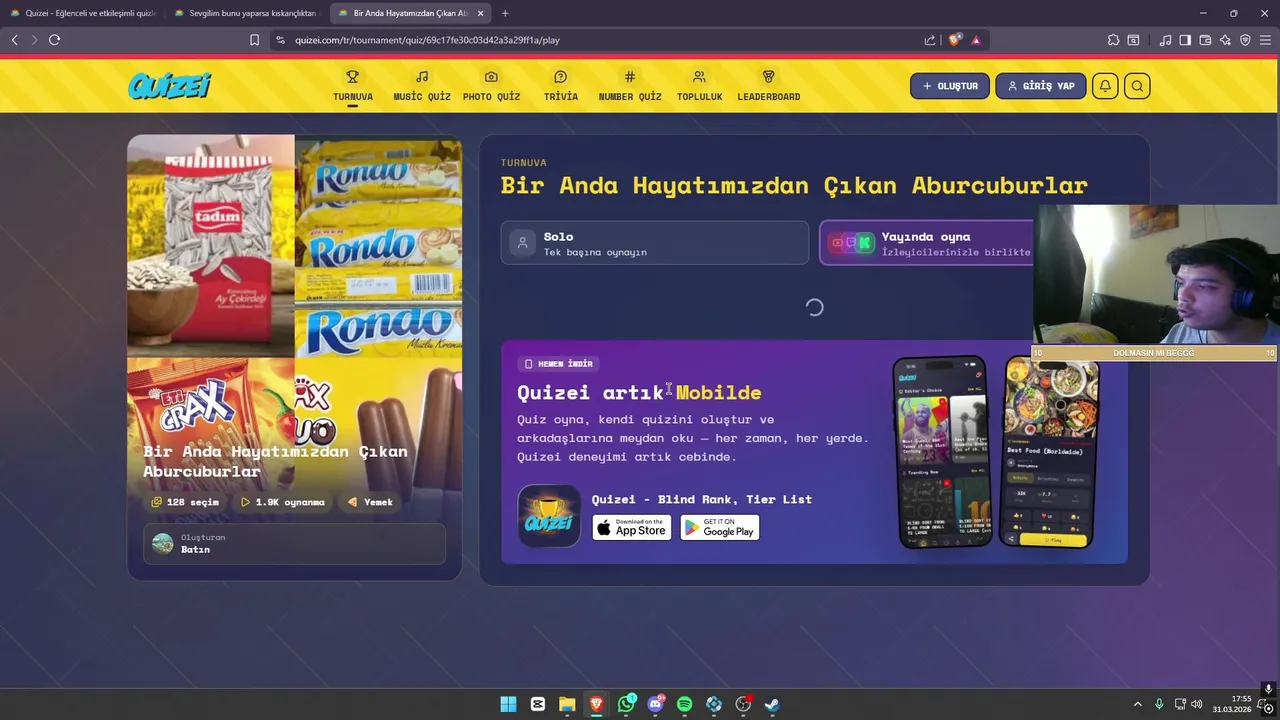Screen dimensions: 1280x720
Task: Select Solo play mode
Action: [654, 243]
